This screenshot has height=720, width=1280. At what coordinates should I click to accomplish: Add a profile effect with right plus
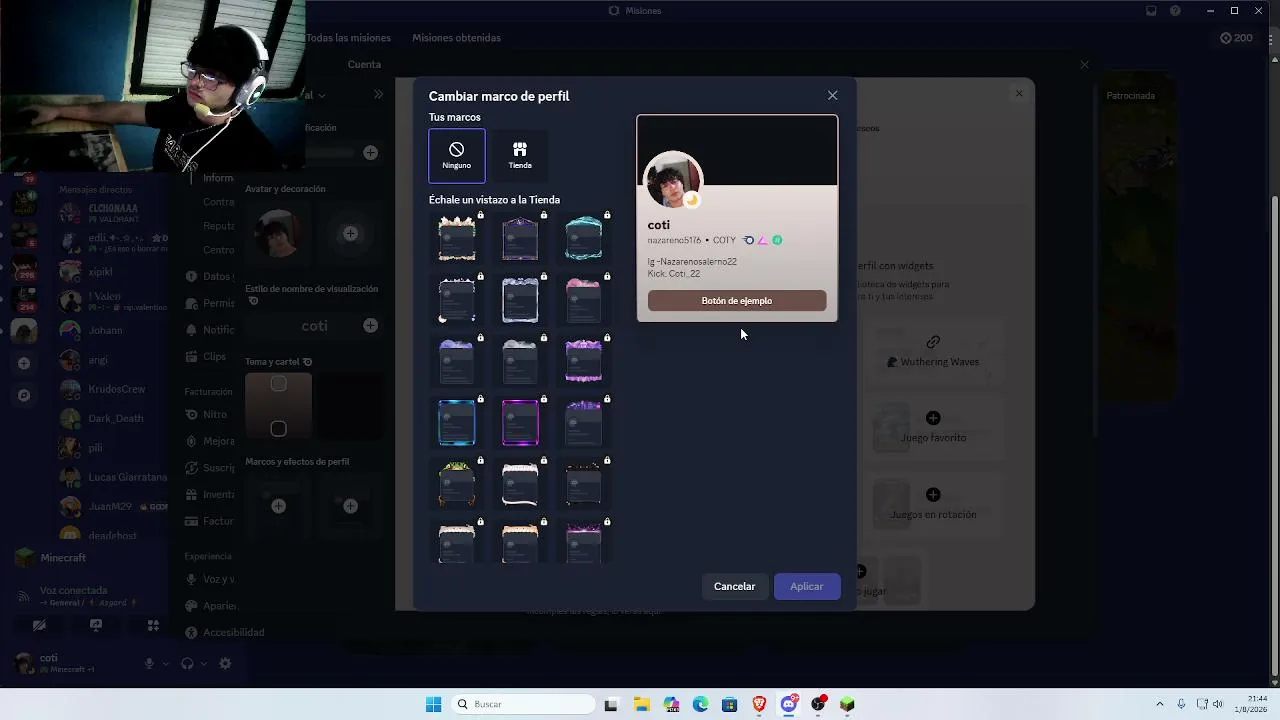tap(350, 506)
